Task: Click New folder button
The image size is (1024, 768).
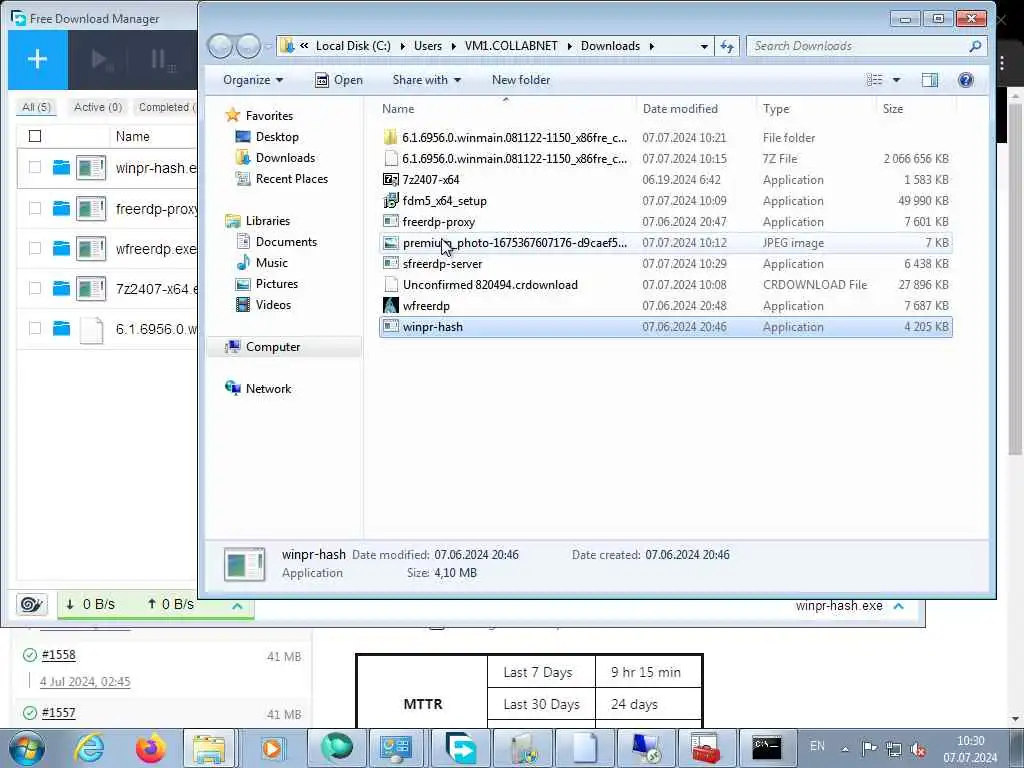Action: tap(520, 80)
